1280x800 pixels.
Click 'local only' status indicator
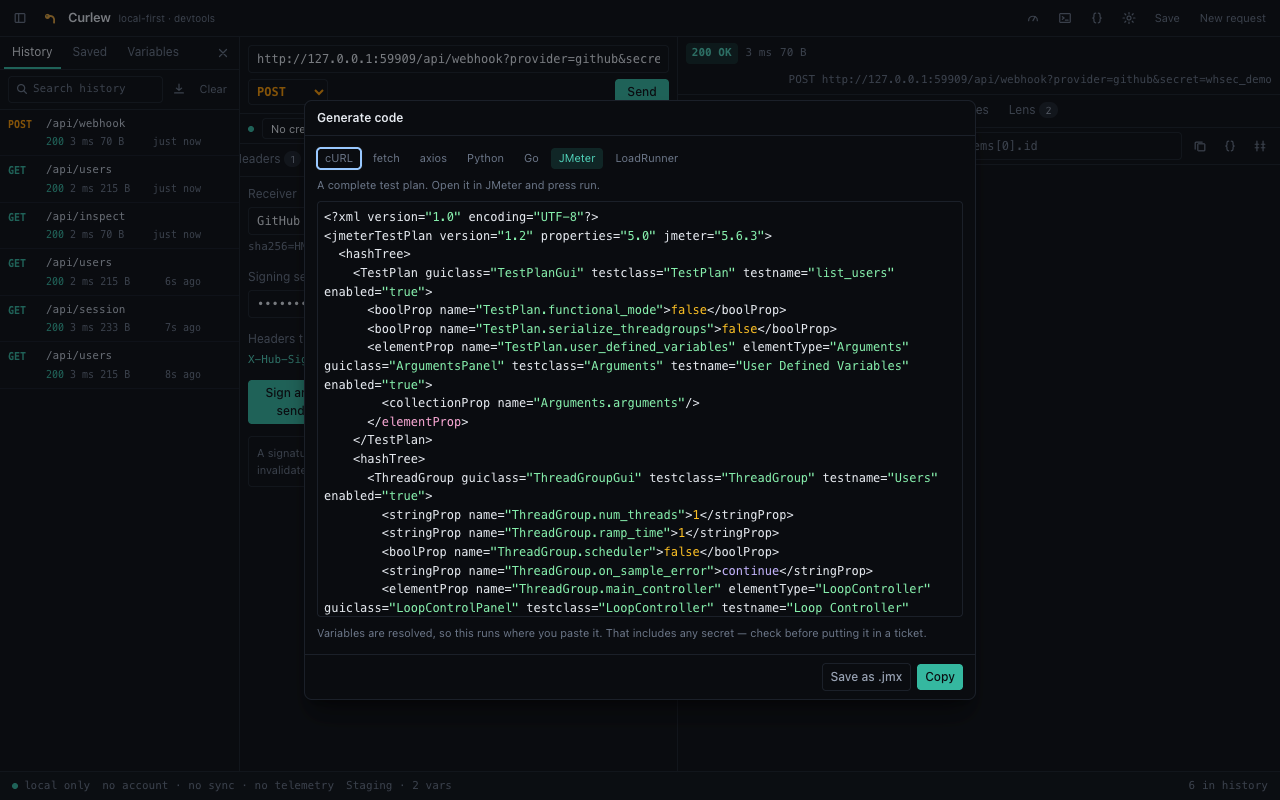(x=51, y=785)
